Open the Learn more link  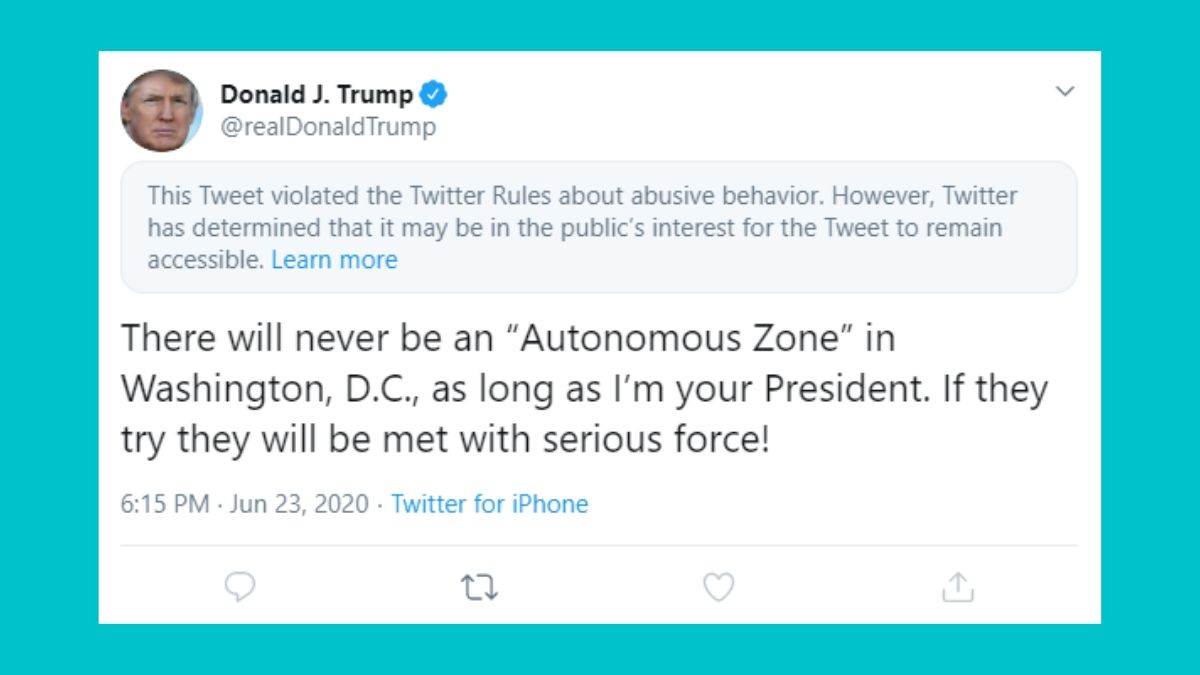[x=334, y=260]
